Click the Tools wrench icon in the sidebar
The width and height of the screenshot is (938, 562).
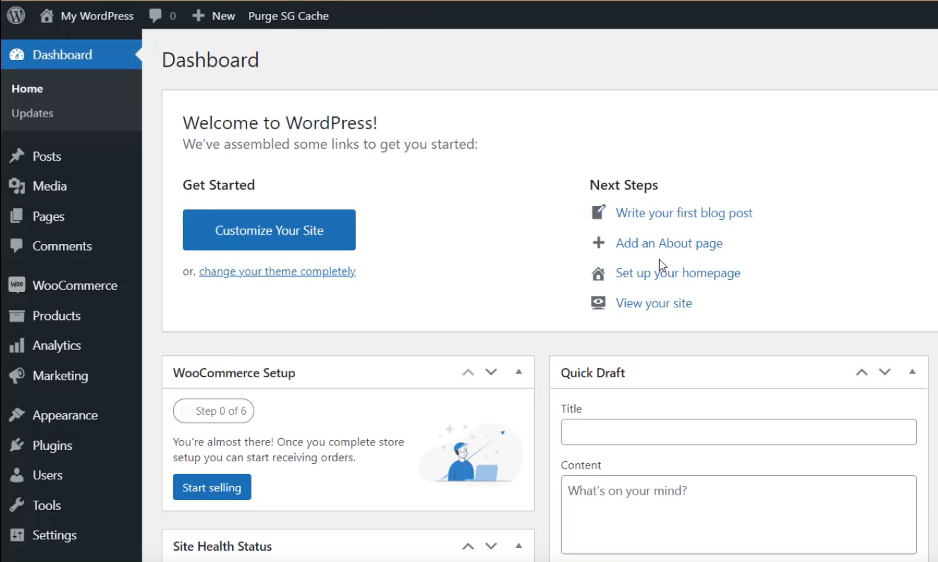tap(17, 505)
